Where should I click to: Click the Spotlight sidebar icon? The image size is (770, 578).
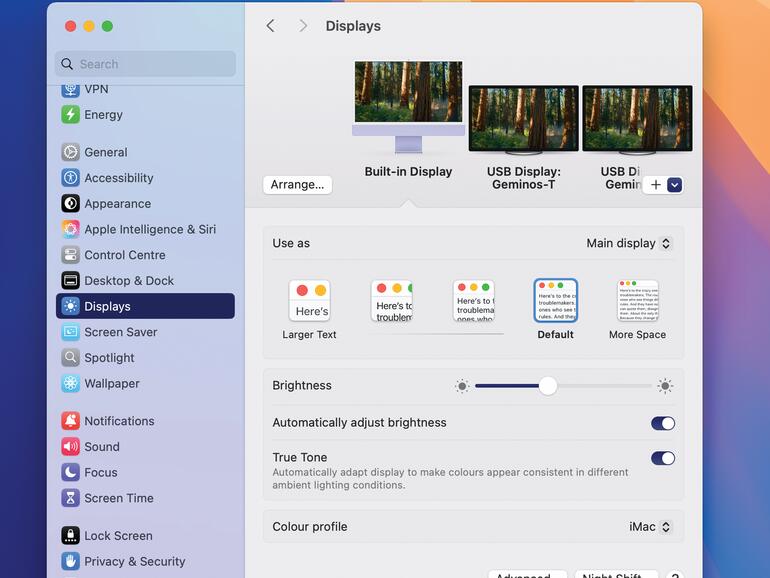pyautogui.click(x=70, y=358)
